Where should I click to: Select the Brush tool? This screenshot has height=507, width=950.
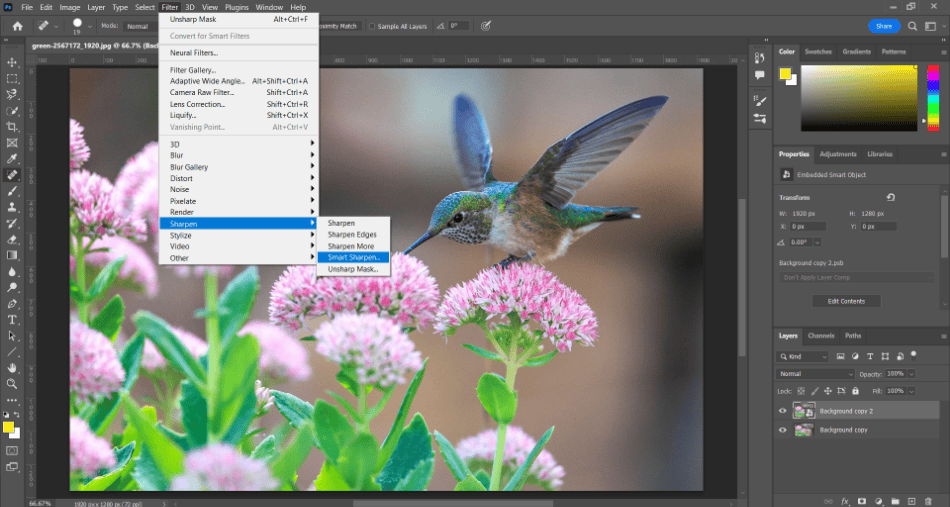12,191
